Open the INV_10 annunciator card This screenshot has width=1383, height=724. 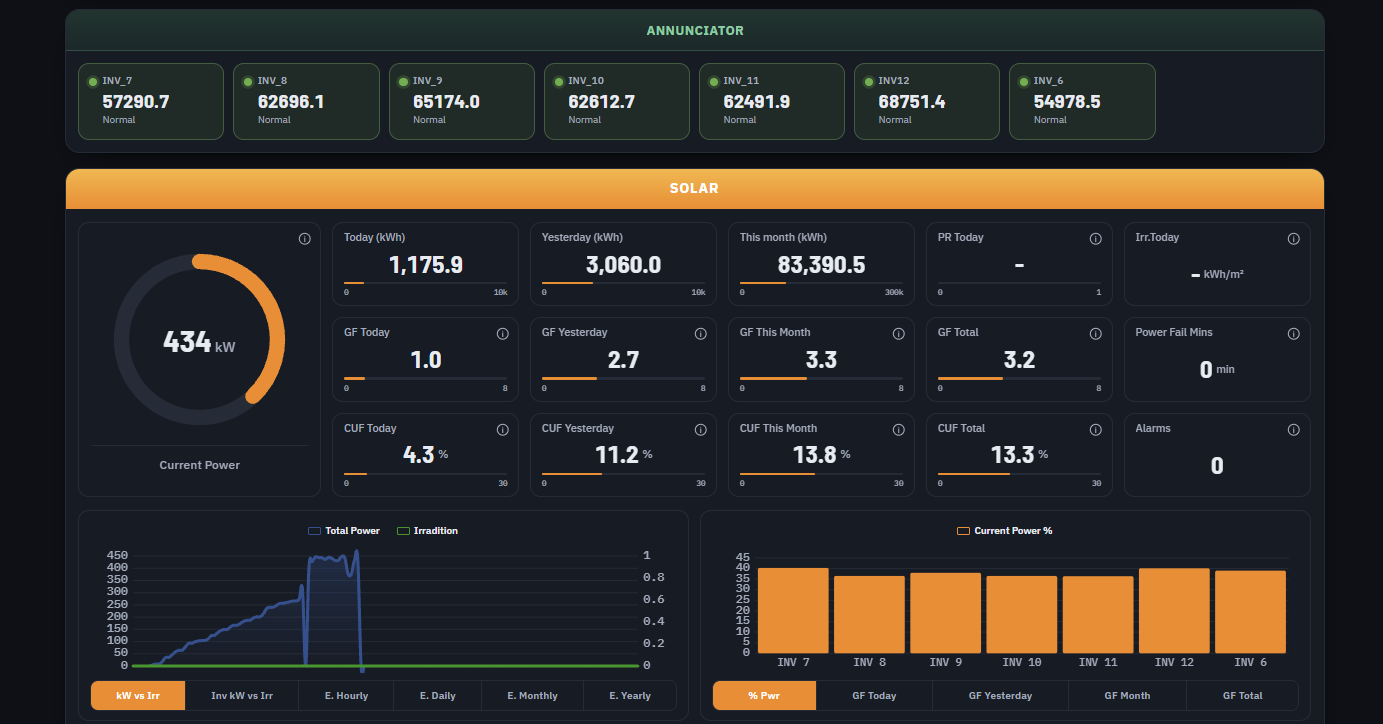(617, 101)
